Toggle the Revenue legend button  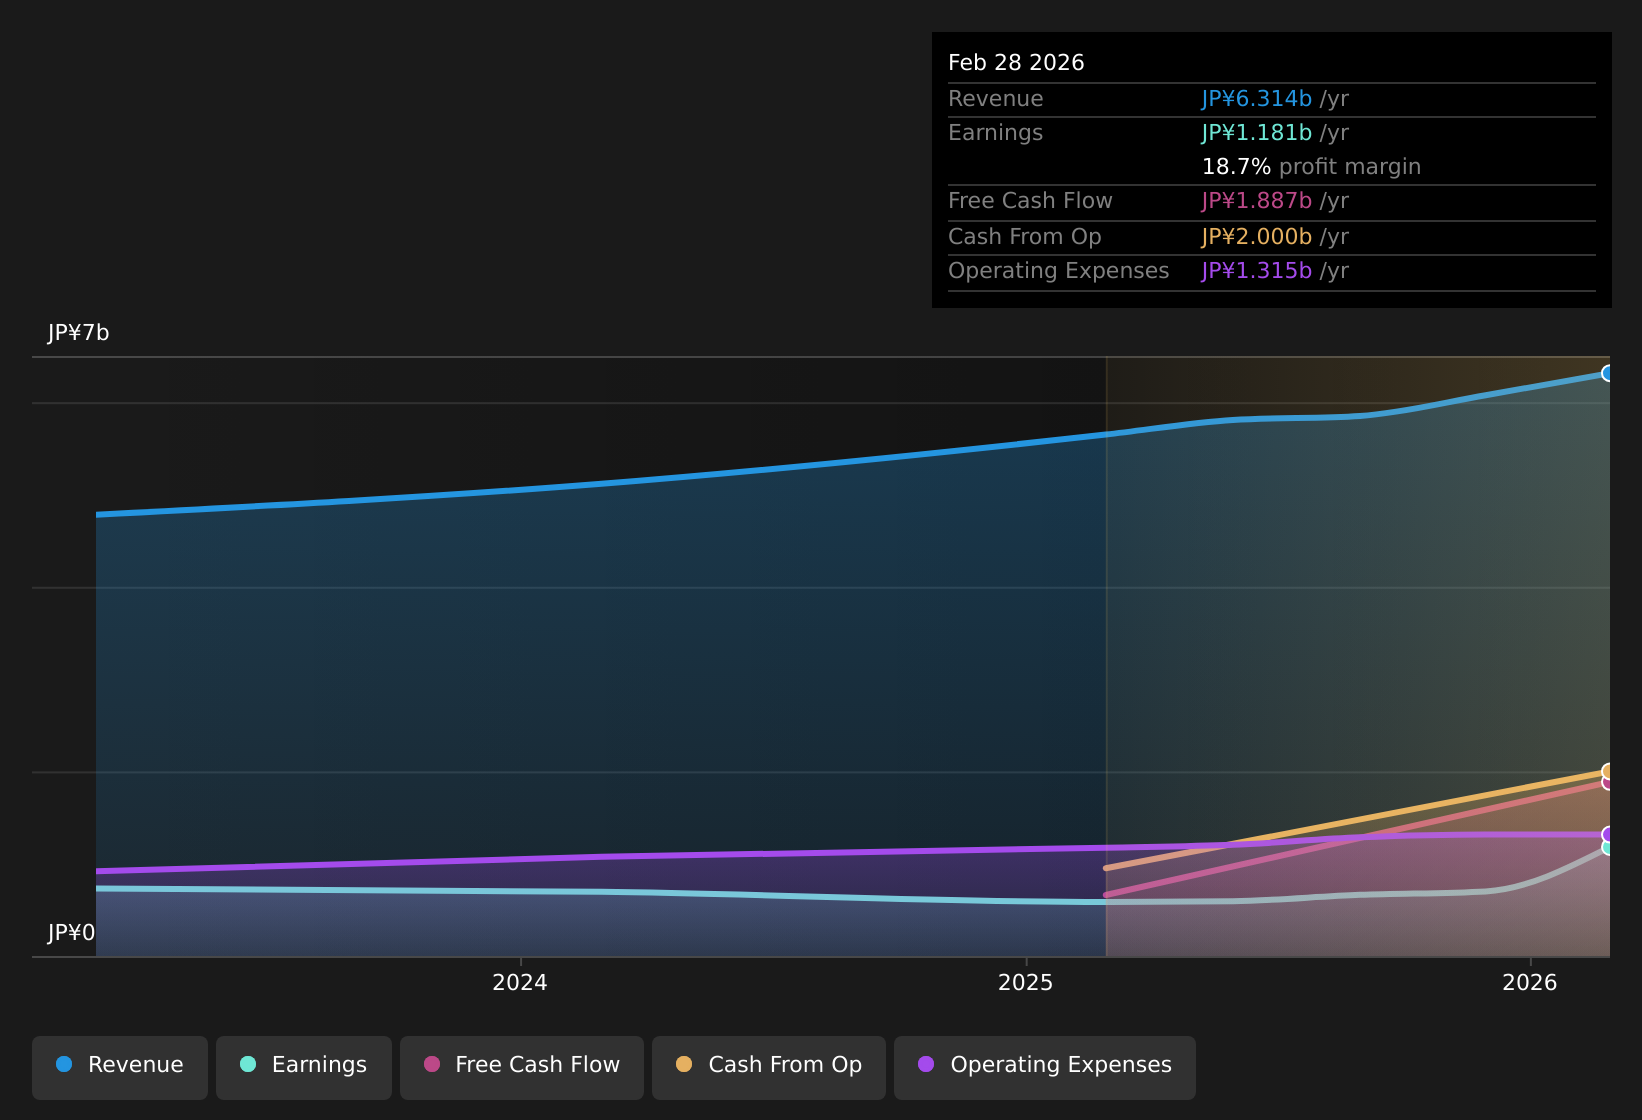point(120,1067)
